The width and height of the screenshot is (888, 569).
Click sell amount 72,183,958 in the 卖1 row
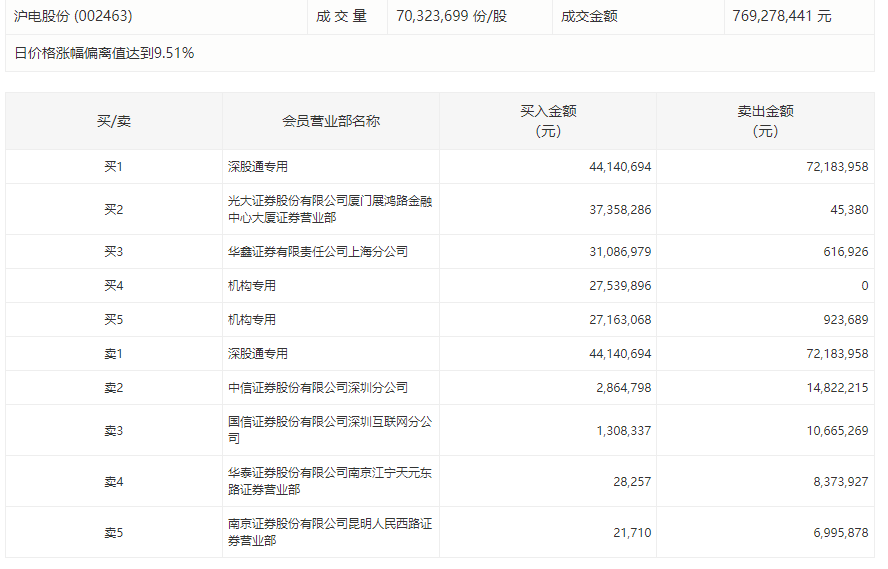point(837,353)
